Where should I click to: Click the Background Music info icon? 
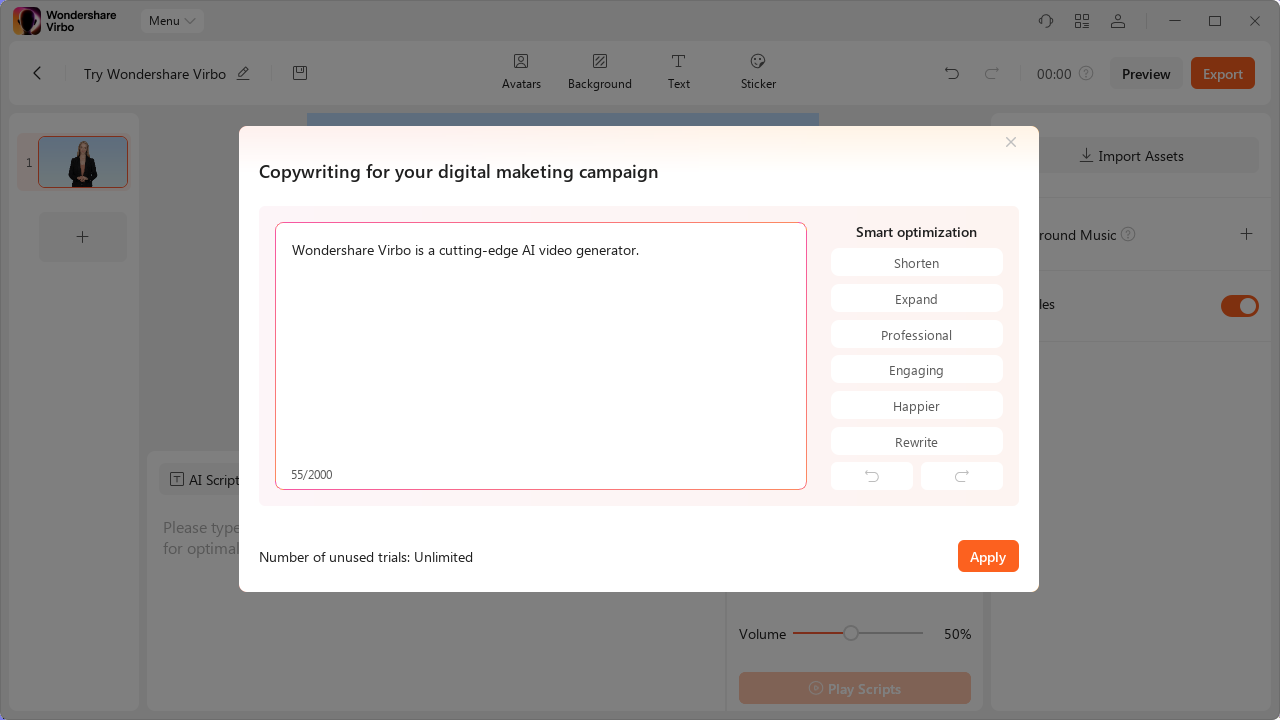pos(1128,234)
